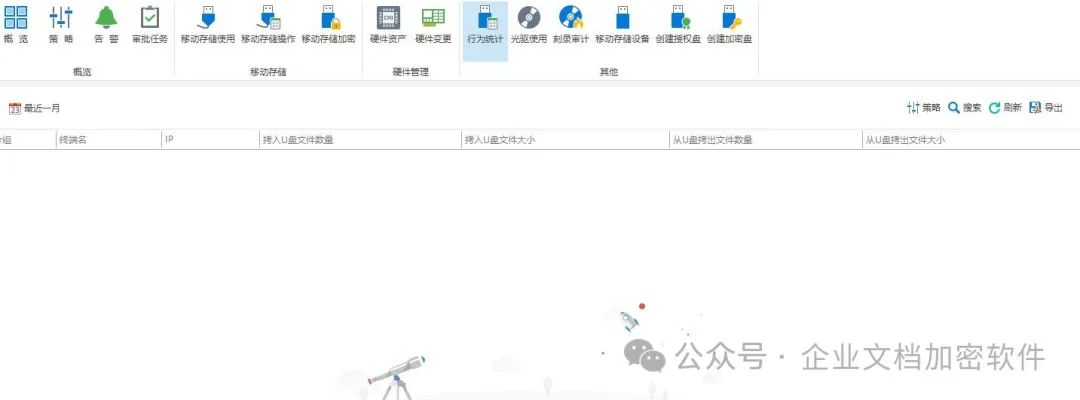Open 创建授权盘 create authorized disk
This screenshot has width=1080, height=400.
(678, 25)
